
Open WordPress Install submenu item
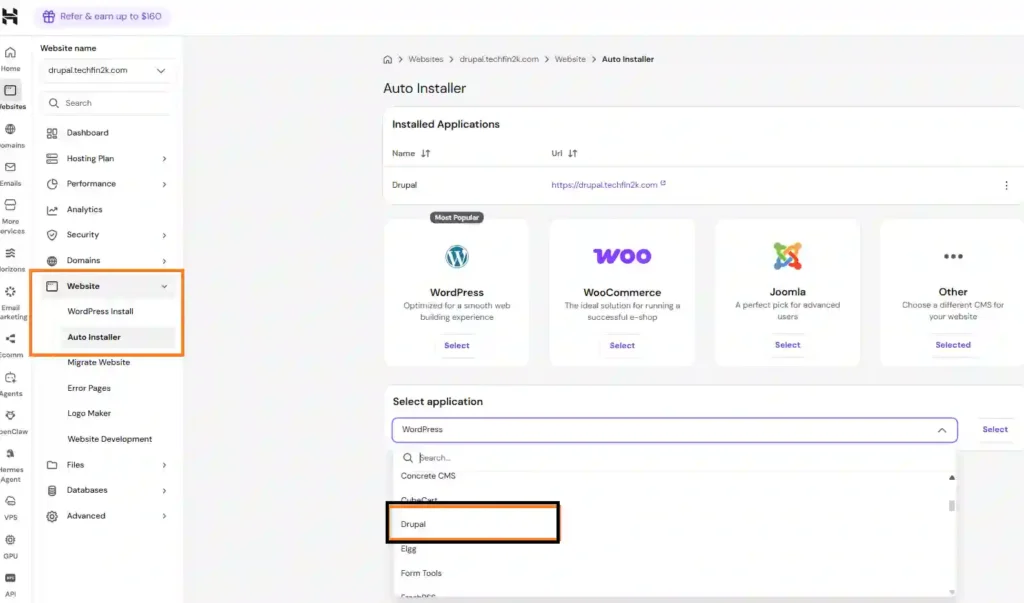(x=100, y=312)
